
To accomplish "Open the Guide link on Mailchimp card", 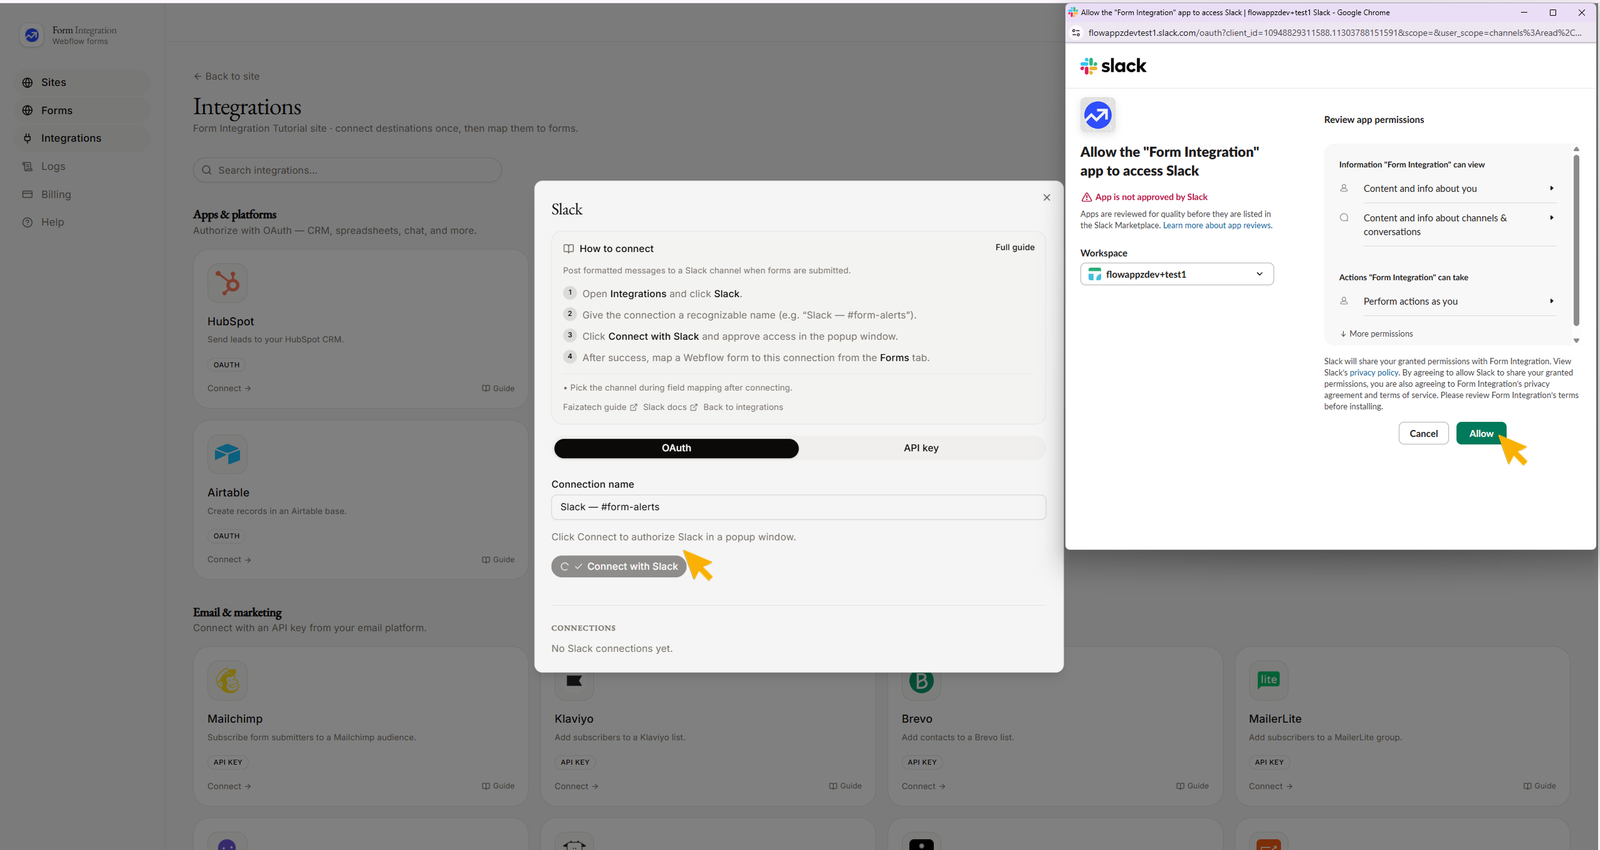I will 498,786.
